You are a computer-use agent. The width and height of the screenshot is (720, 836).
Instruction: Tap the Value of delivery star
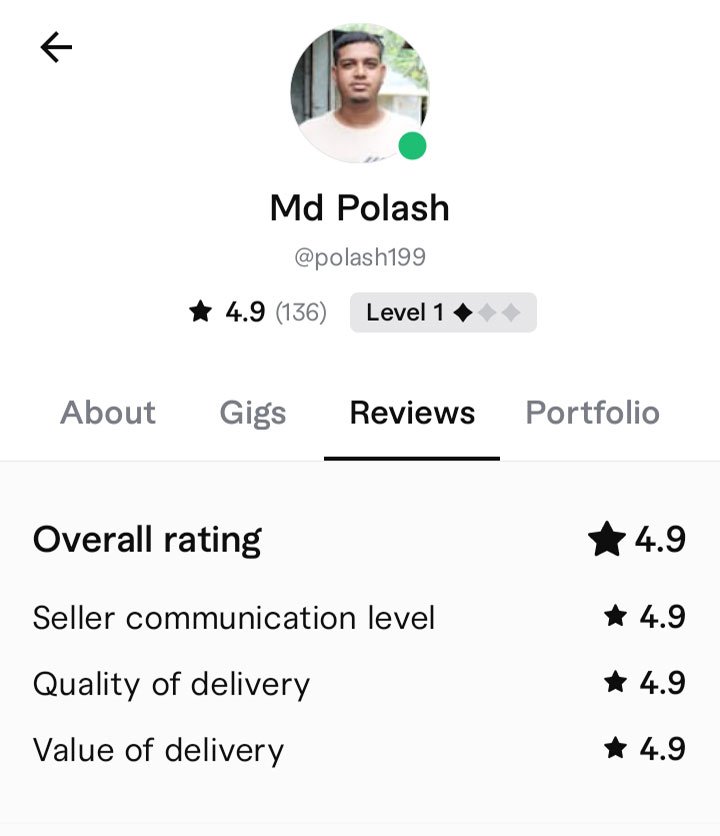tap(615, 749)
